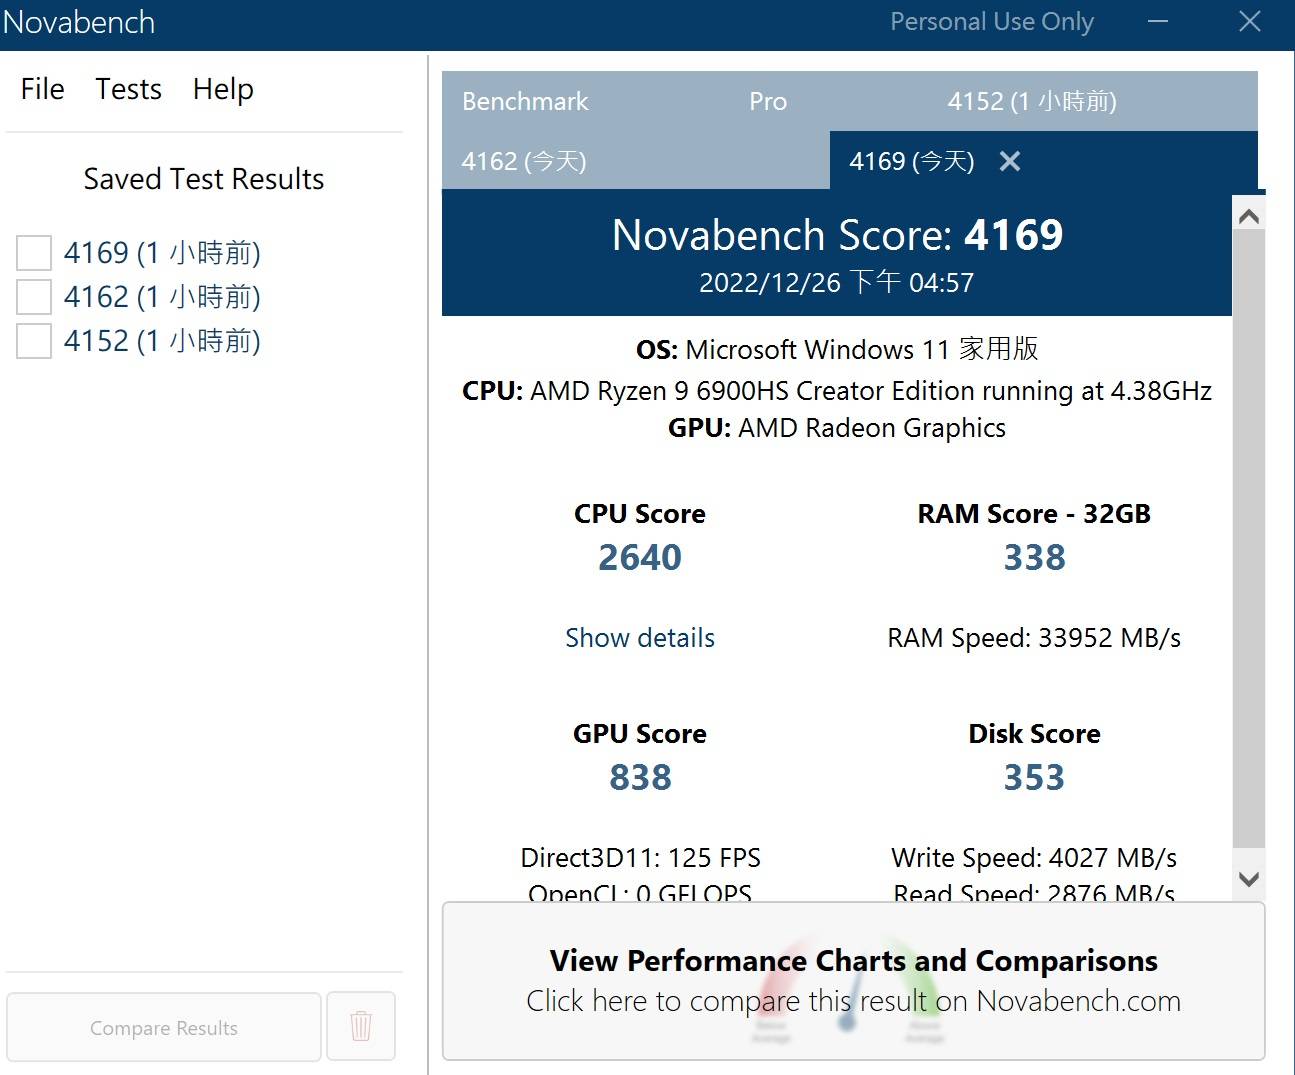Click the Write Speed 4027 MB/s text
This screenshot has width=1295, height=1075.
[x=1034, y=858]
